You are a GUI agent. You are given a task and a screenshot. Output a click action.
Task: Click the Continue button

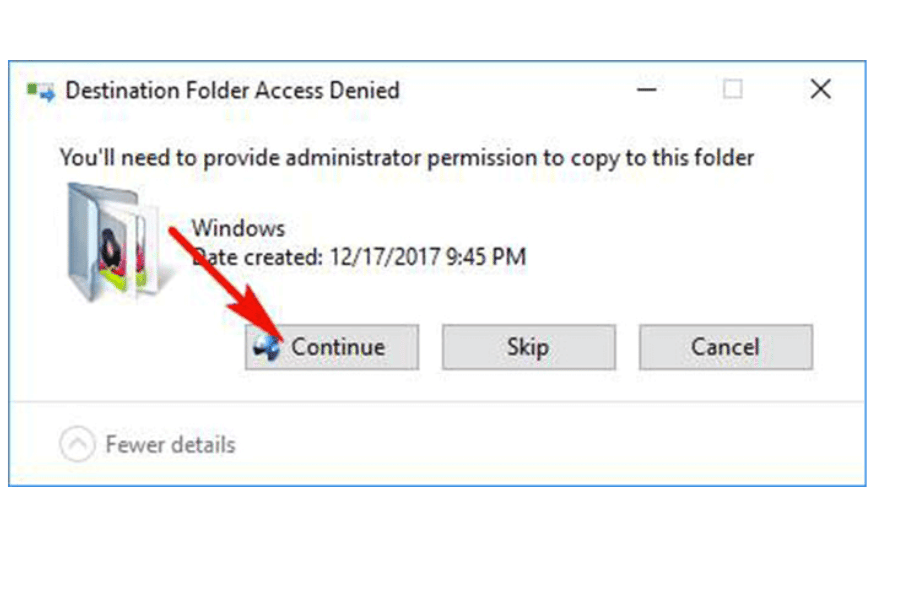pos(331,347)
